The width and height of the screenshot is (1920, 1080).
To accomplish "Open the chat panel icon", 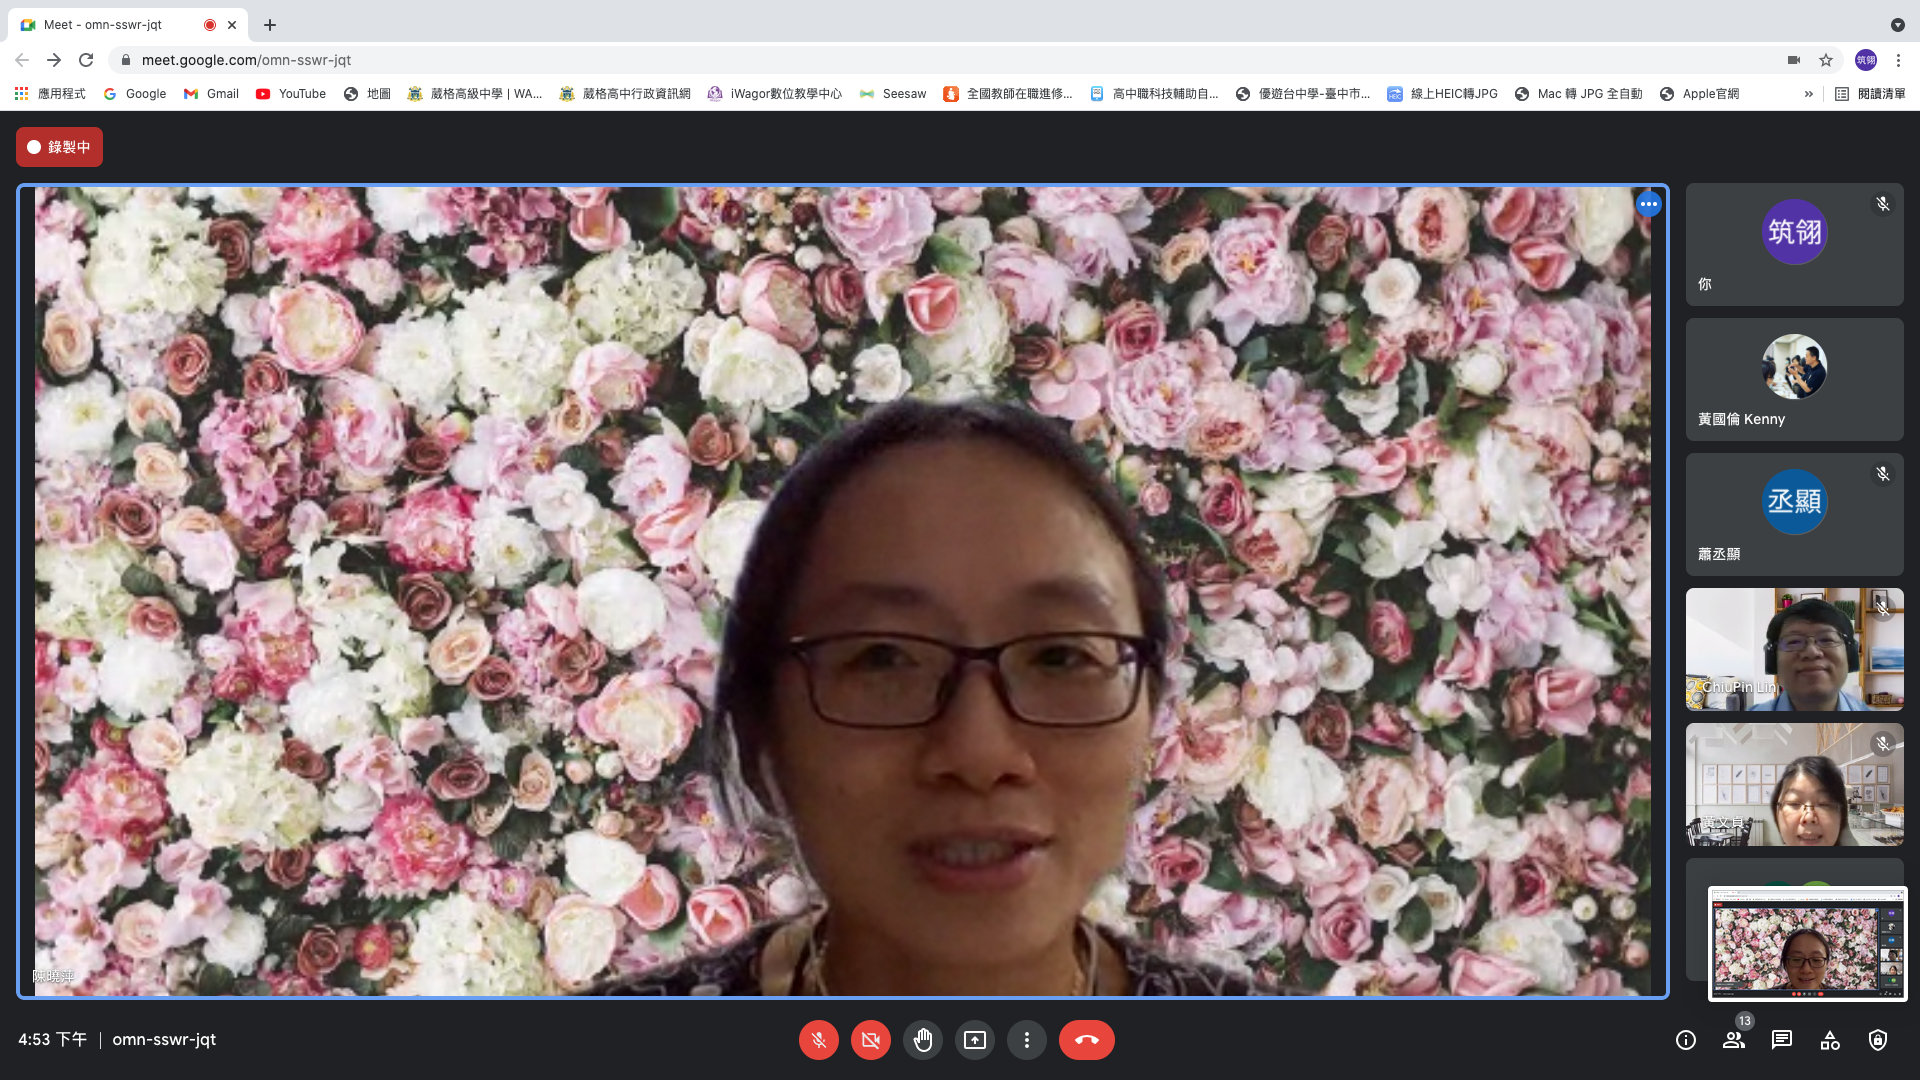I will pos(1782,1040).
